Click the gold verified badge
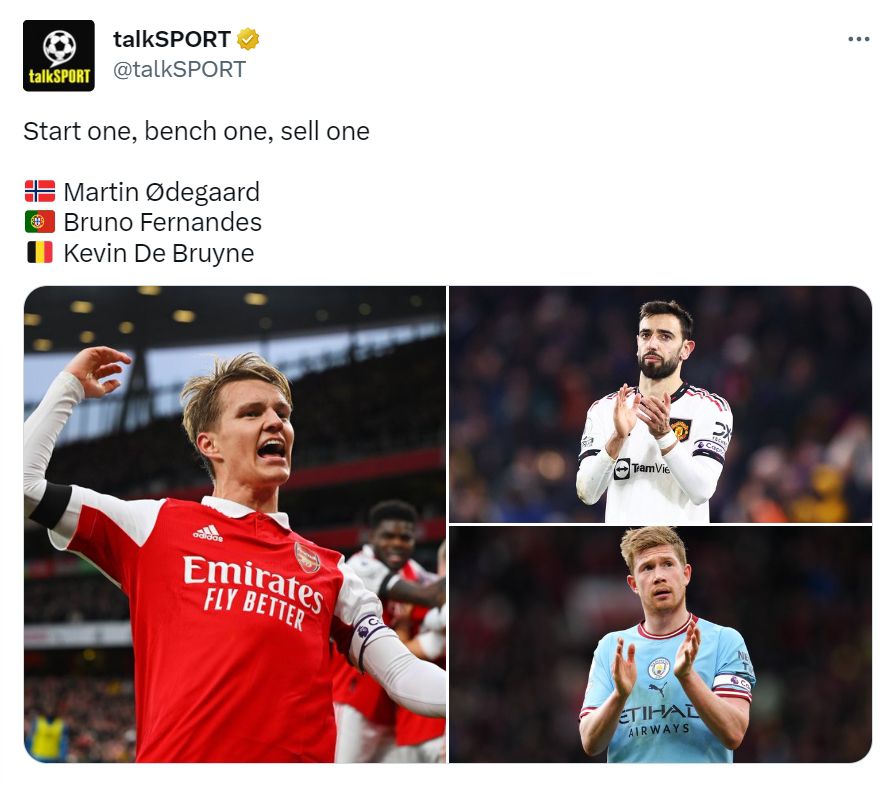The height and width of the screenshot is (787, 894). point(248,39)
